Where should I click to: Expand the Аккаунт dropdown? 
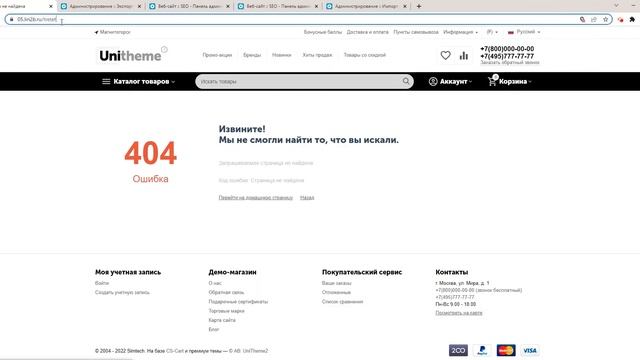coord(450,81)
